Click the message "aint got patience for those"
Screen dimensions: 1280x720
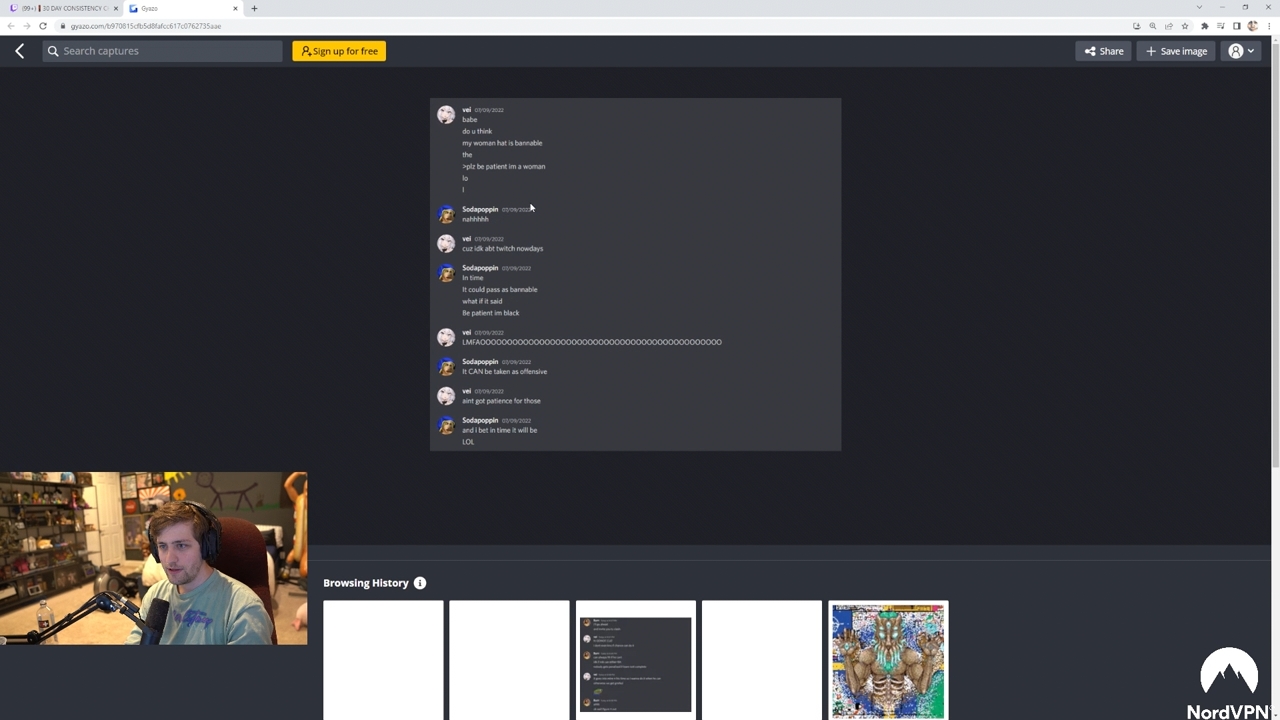501,401
